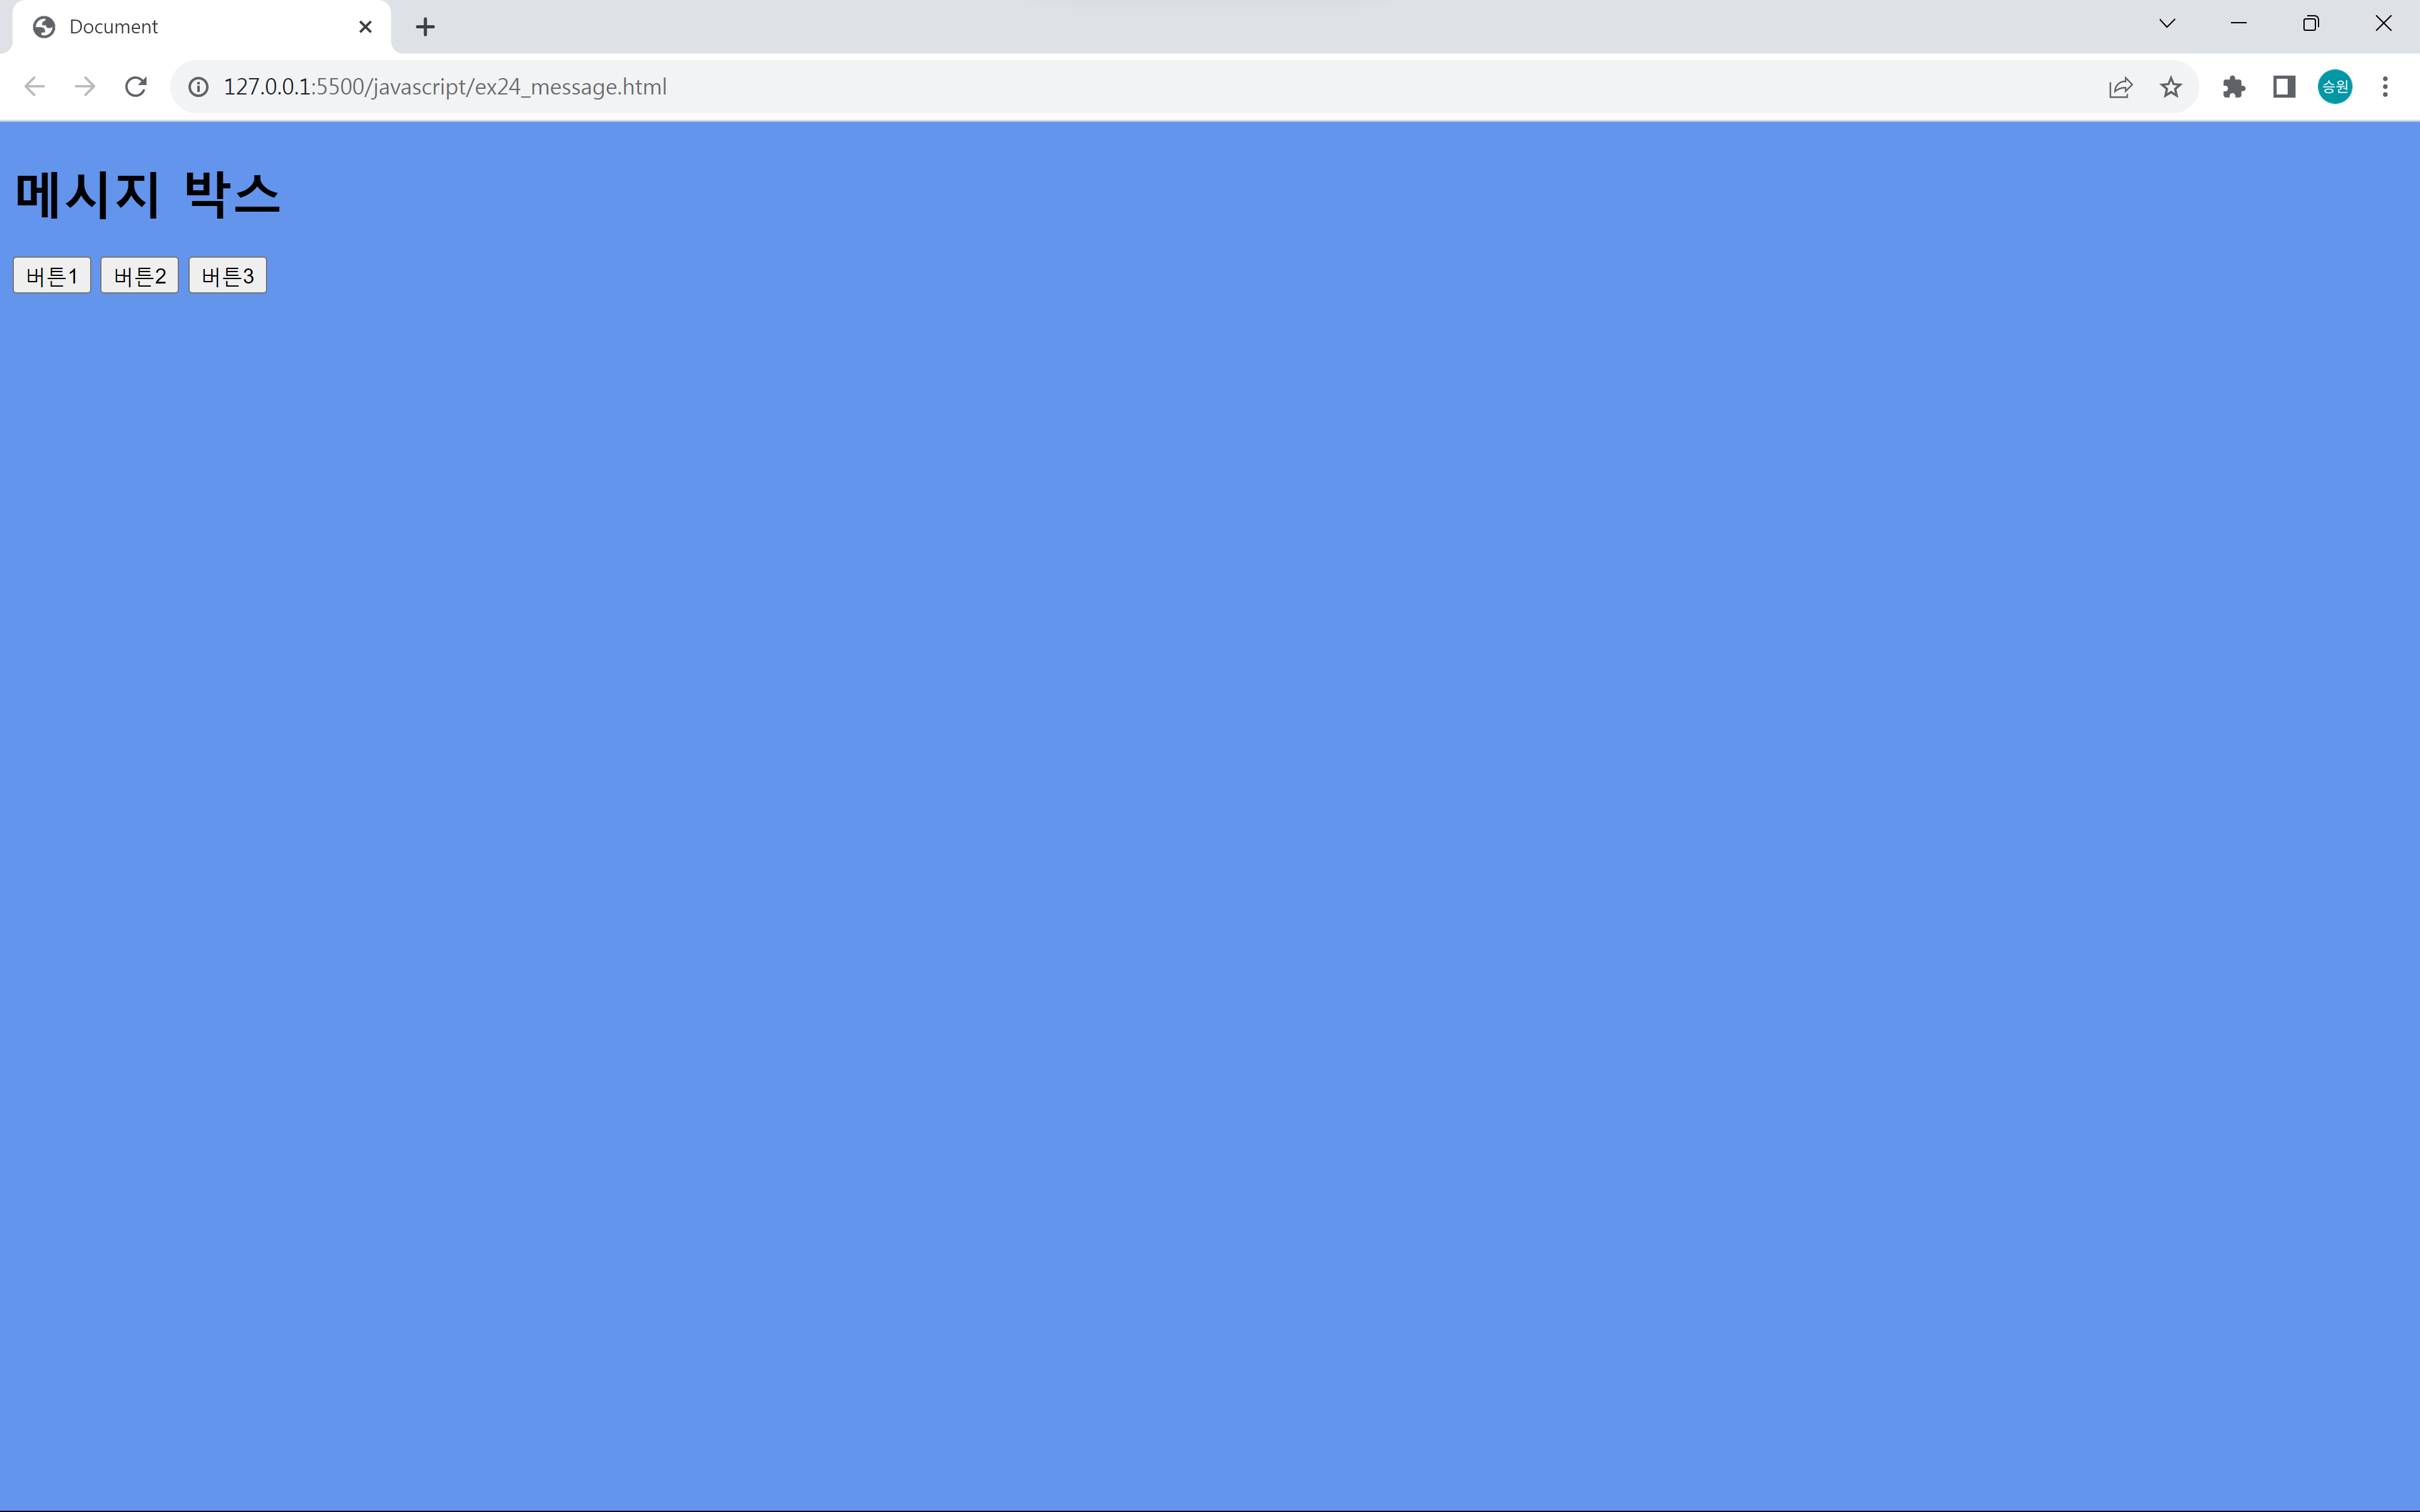The width and height of the screenshot is (2420, 1512).
Task: Open the Extensions puzzle icon
Action: pos(2233,87)
